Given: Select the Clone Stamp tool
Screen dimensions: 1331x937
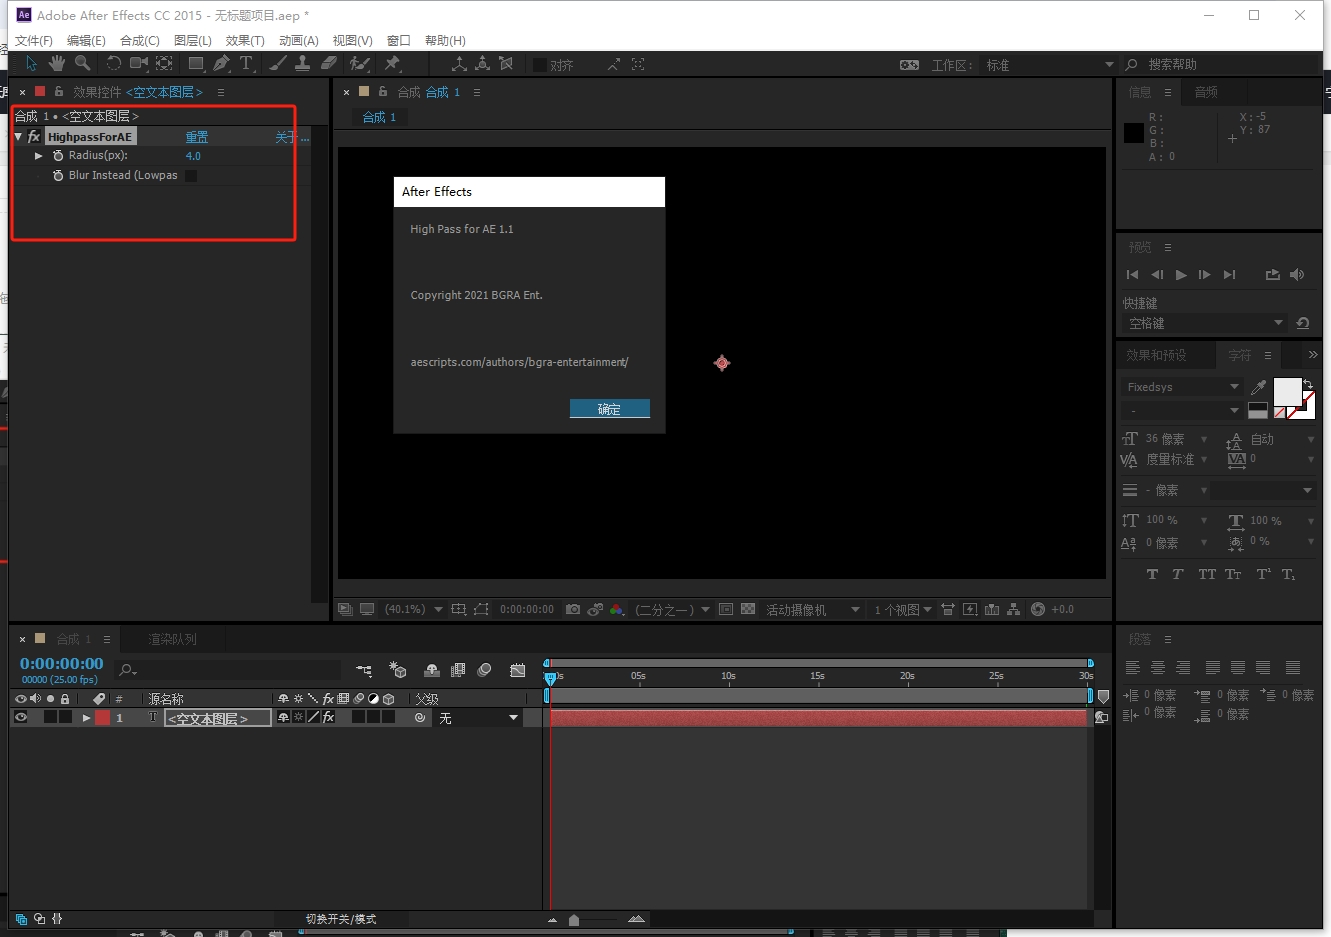Looking at the screenshot, I should coord(302,64).
